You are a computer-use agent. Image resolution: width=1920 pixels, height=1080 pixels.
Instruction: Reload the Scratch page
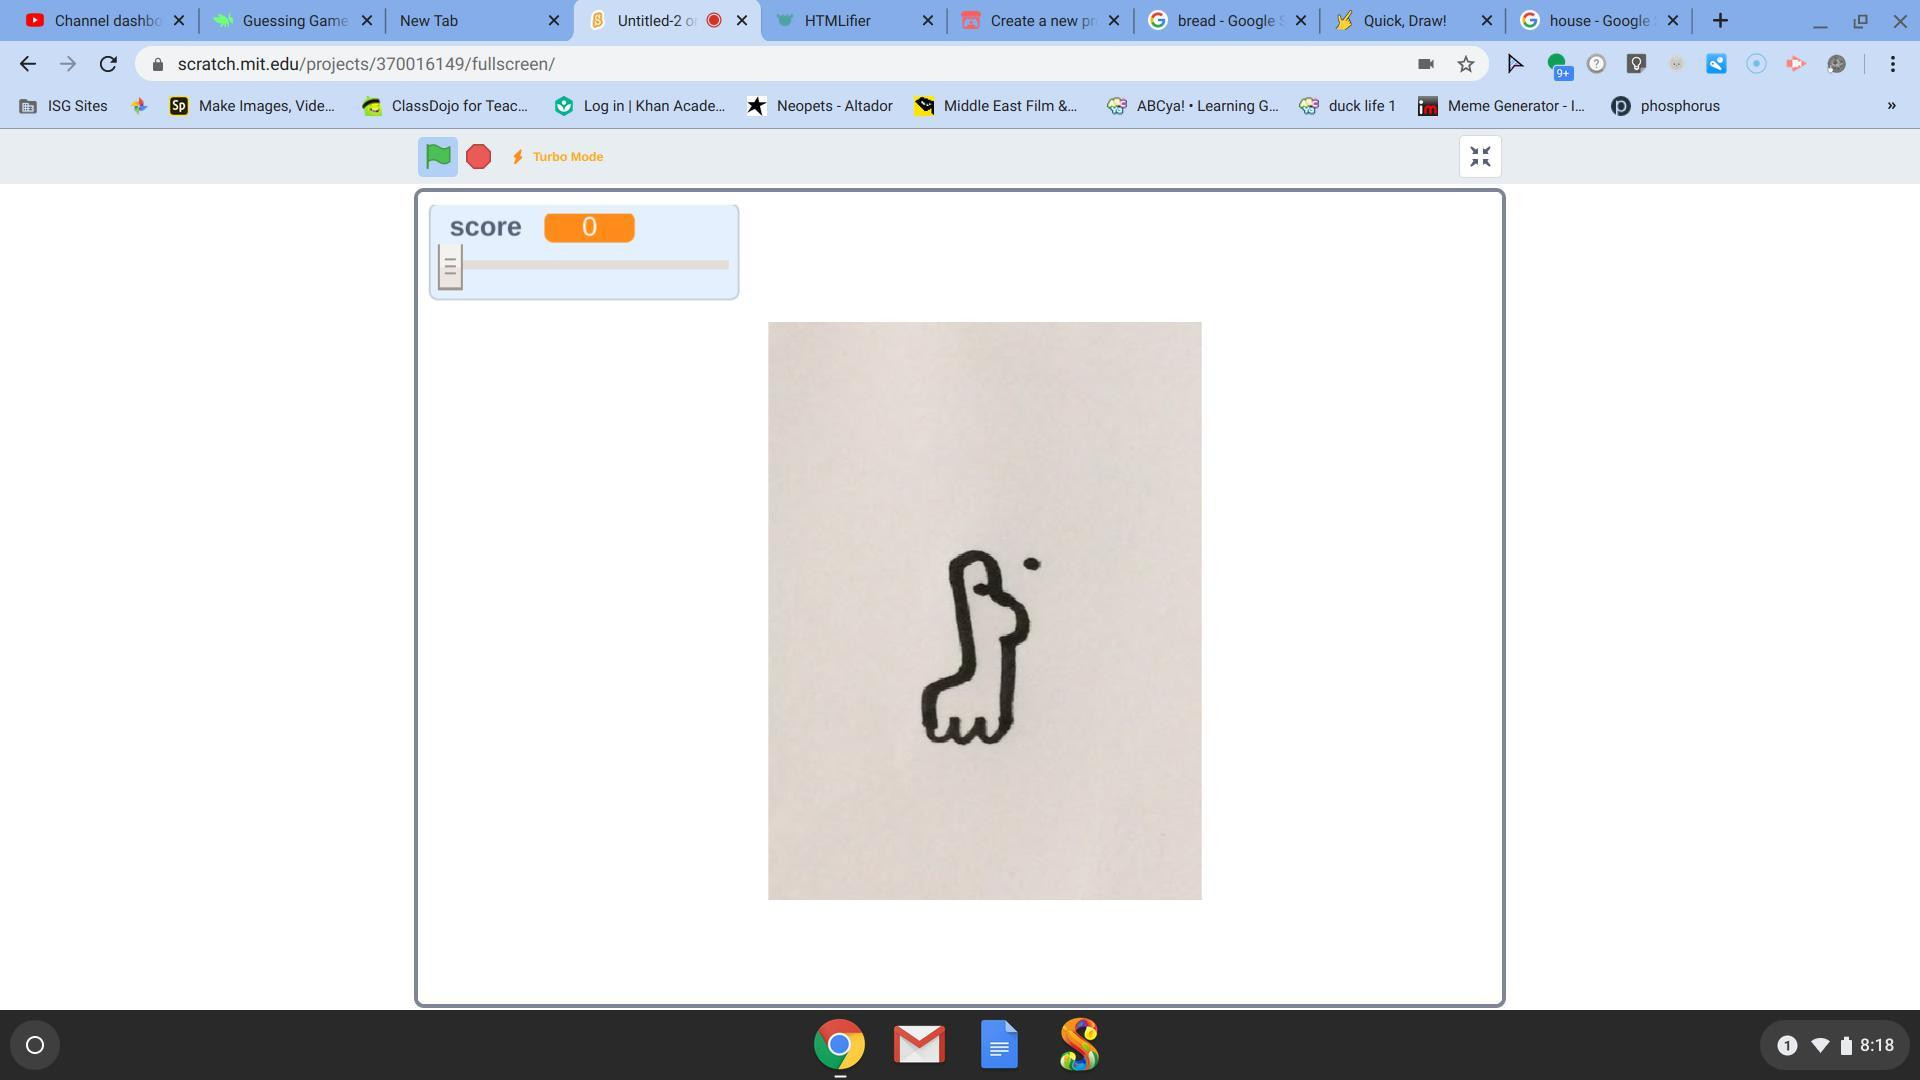coord(108,64)
